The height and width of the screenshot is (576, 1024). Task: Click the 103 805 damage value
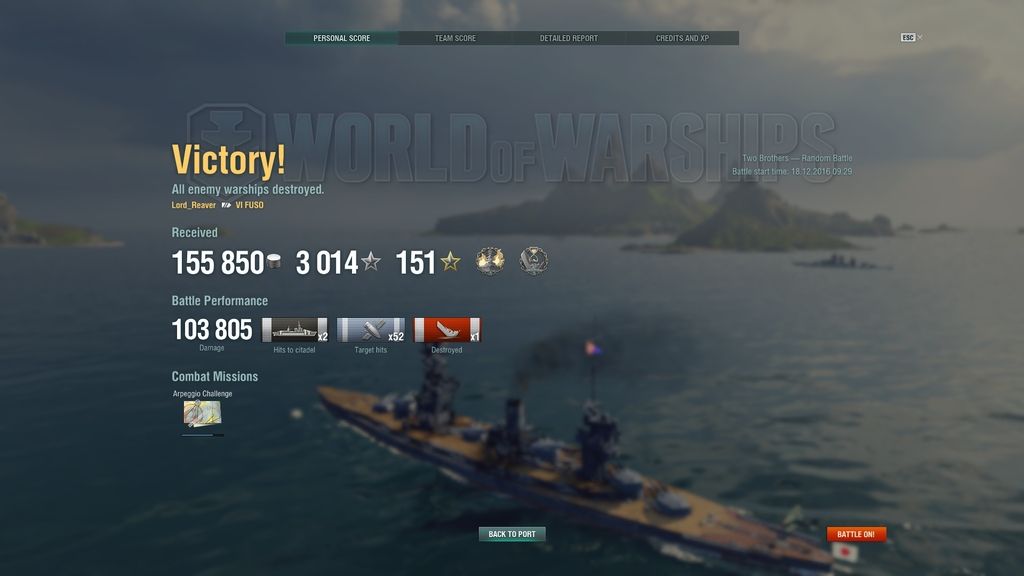(212, 330)
